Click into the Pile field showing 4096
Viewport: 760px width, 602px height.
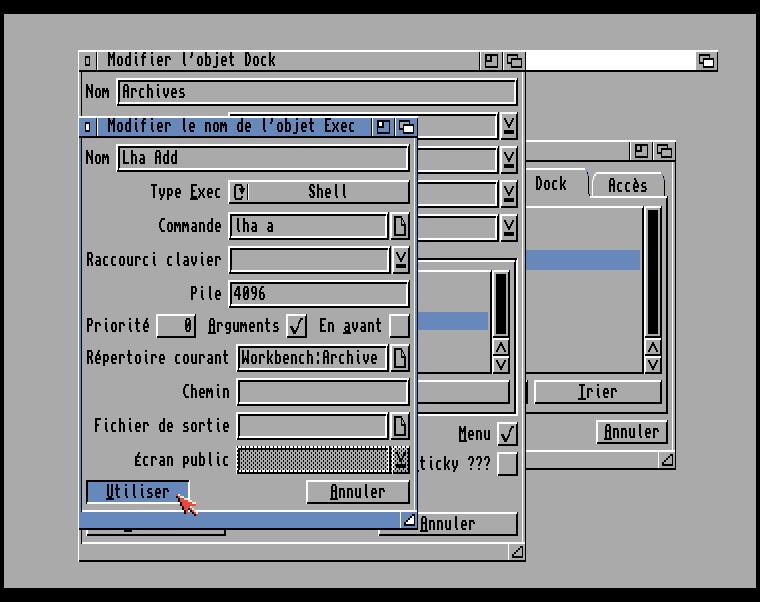coord(318,294)
